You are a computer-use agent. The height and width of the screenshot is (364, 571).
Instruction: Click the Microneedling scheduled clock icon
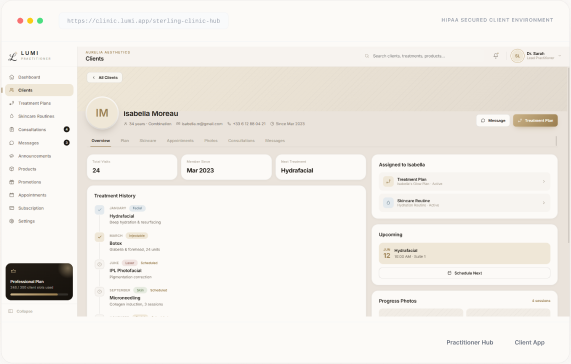click(99, 292)
